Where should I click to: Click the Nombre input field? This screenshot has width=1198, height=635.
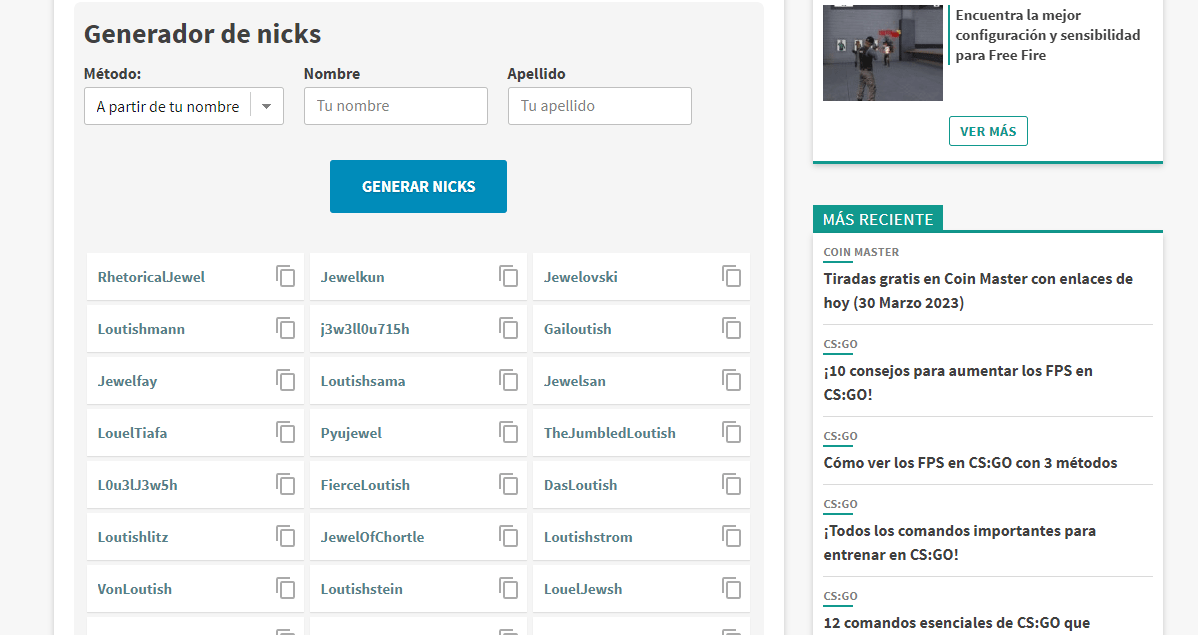tap(396, 106)
